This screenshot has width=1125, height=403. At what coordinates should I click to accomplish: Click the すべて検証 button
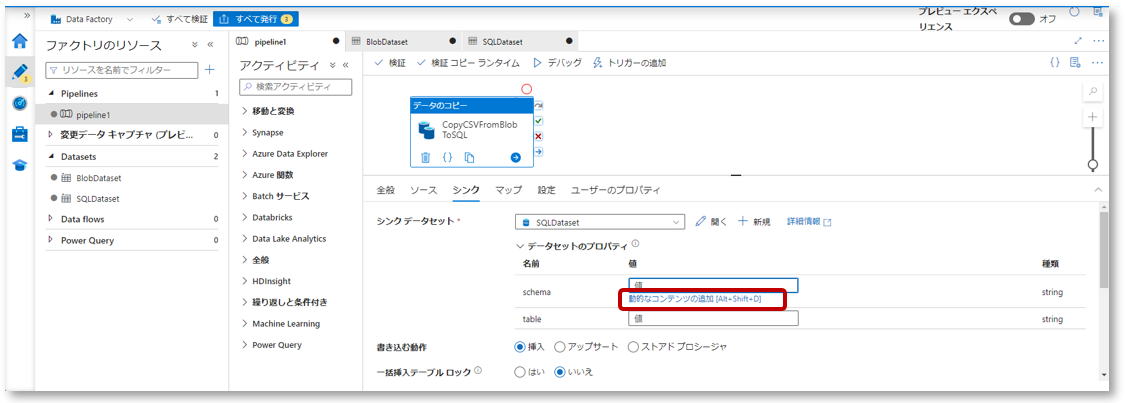click(x=179, y=19)
